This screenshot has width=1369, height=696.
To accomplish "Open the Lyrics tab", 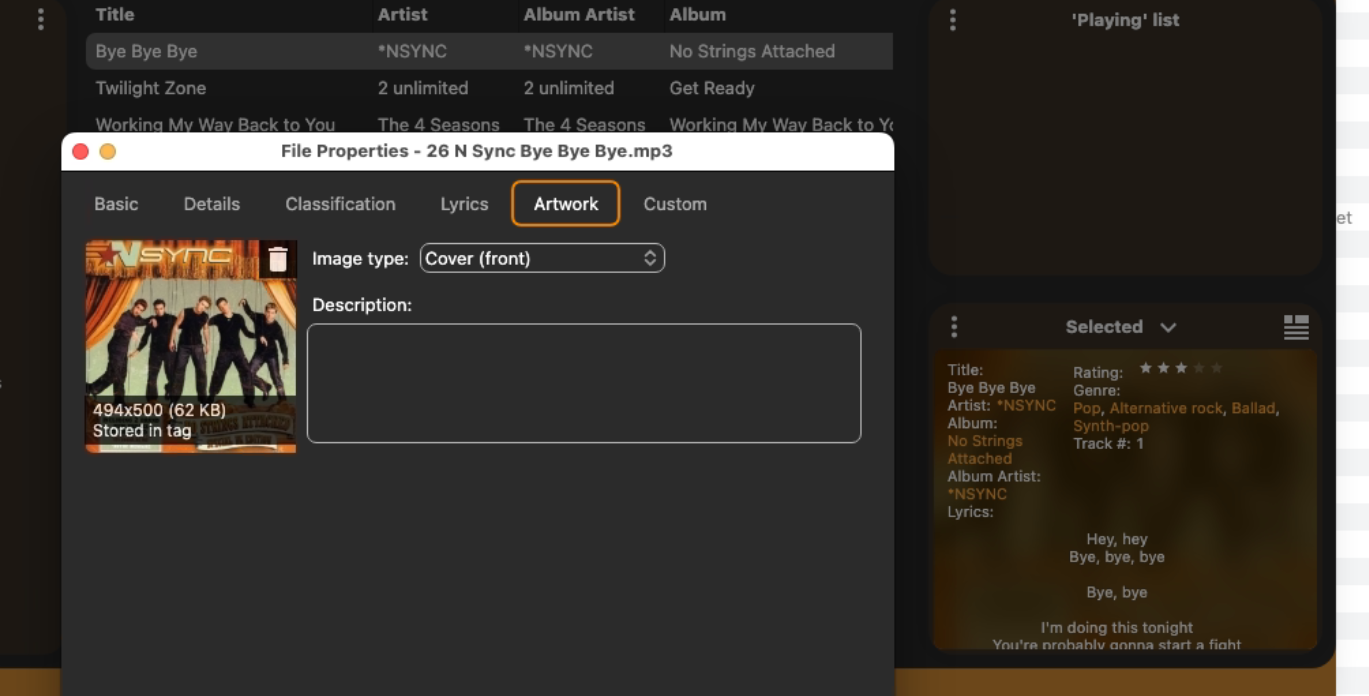I will 464,204.
